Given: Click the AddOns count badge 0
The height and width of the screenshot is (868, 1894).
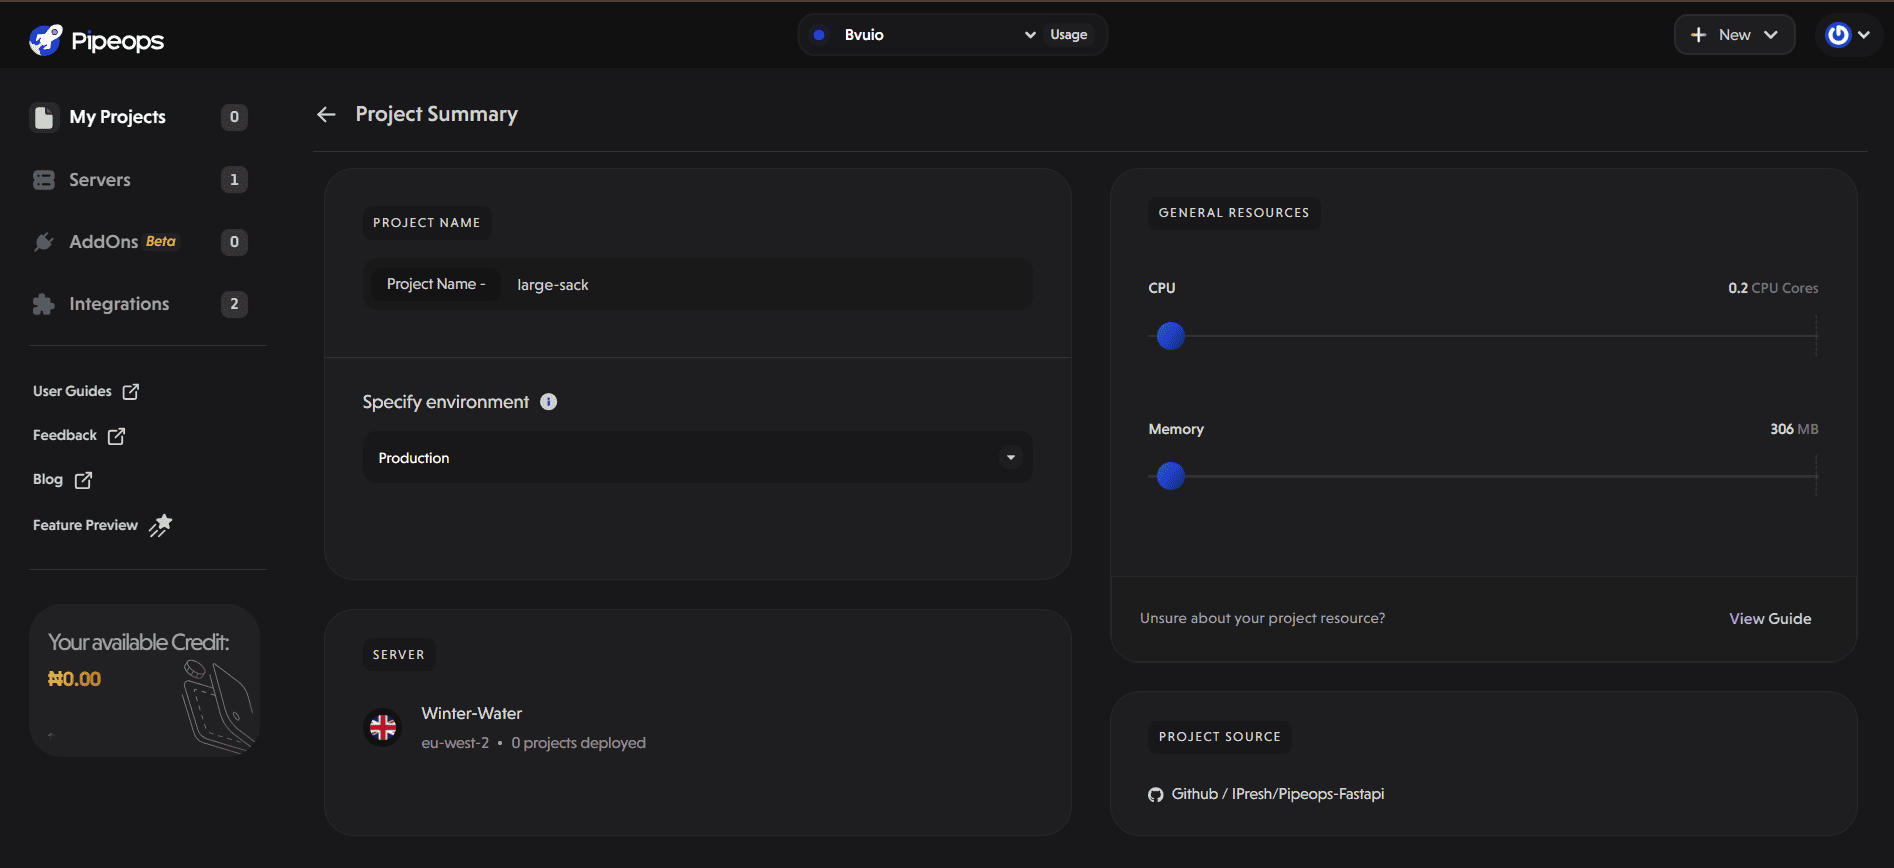Looking at the screenshot, I should tap(234, 242).
